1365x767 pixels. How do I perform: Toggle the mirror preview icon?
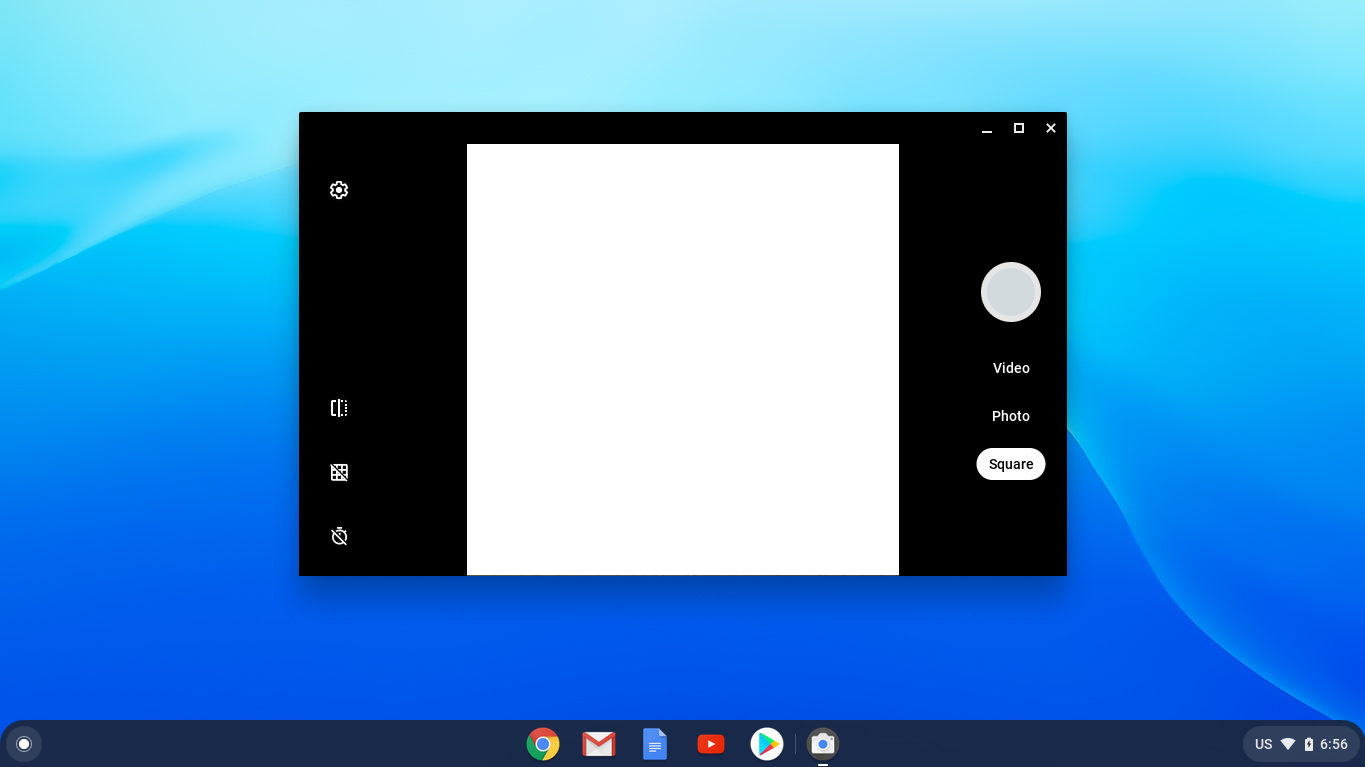click(x=339, y=408)
